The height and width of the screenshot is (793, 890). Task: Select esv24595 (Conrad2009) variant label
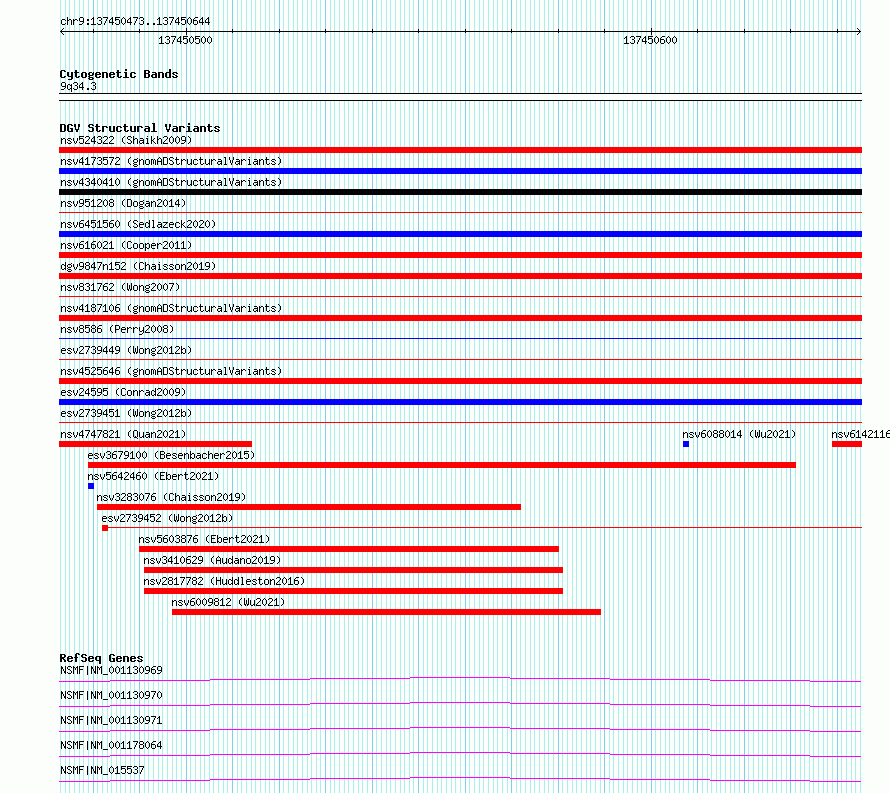pyautogui.click(x=123, y=392)
